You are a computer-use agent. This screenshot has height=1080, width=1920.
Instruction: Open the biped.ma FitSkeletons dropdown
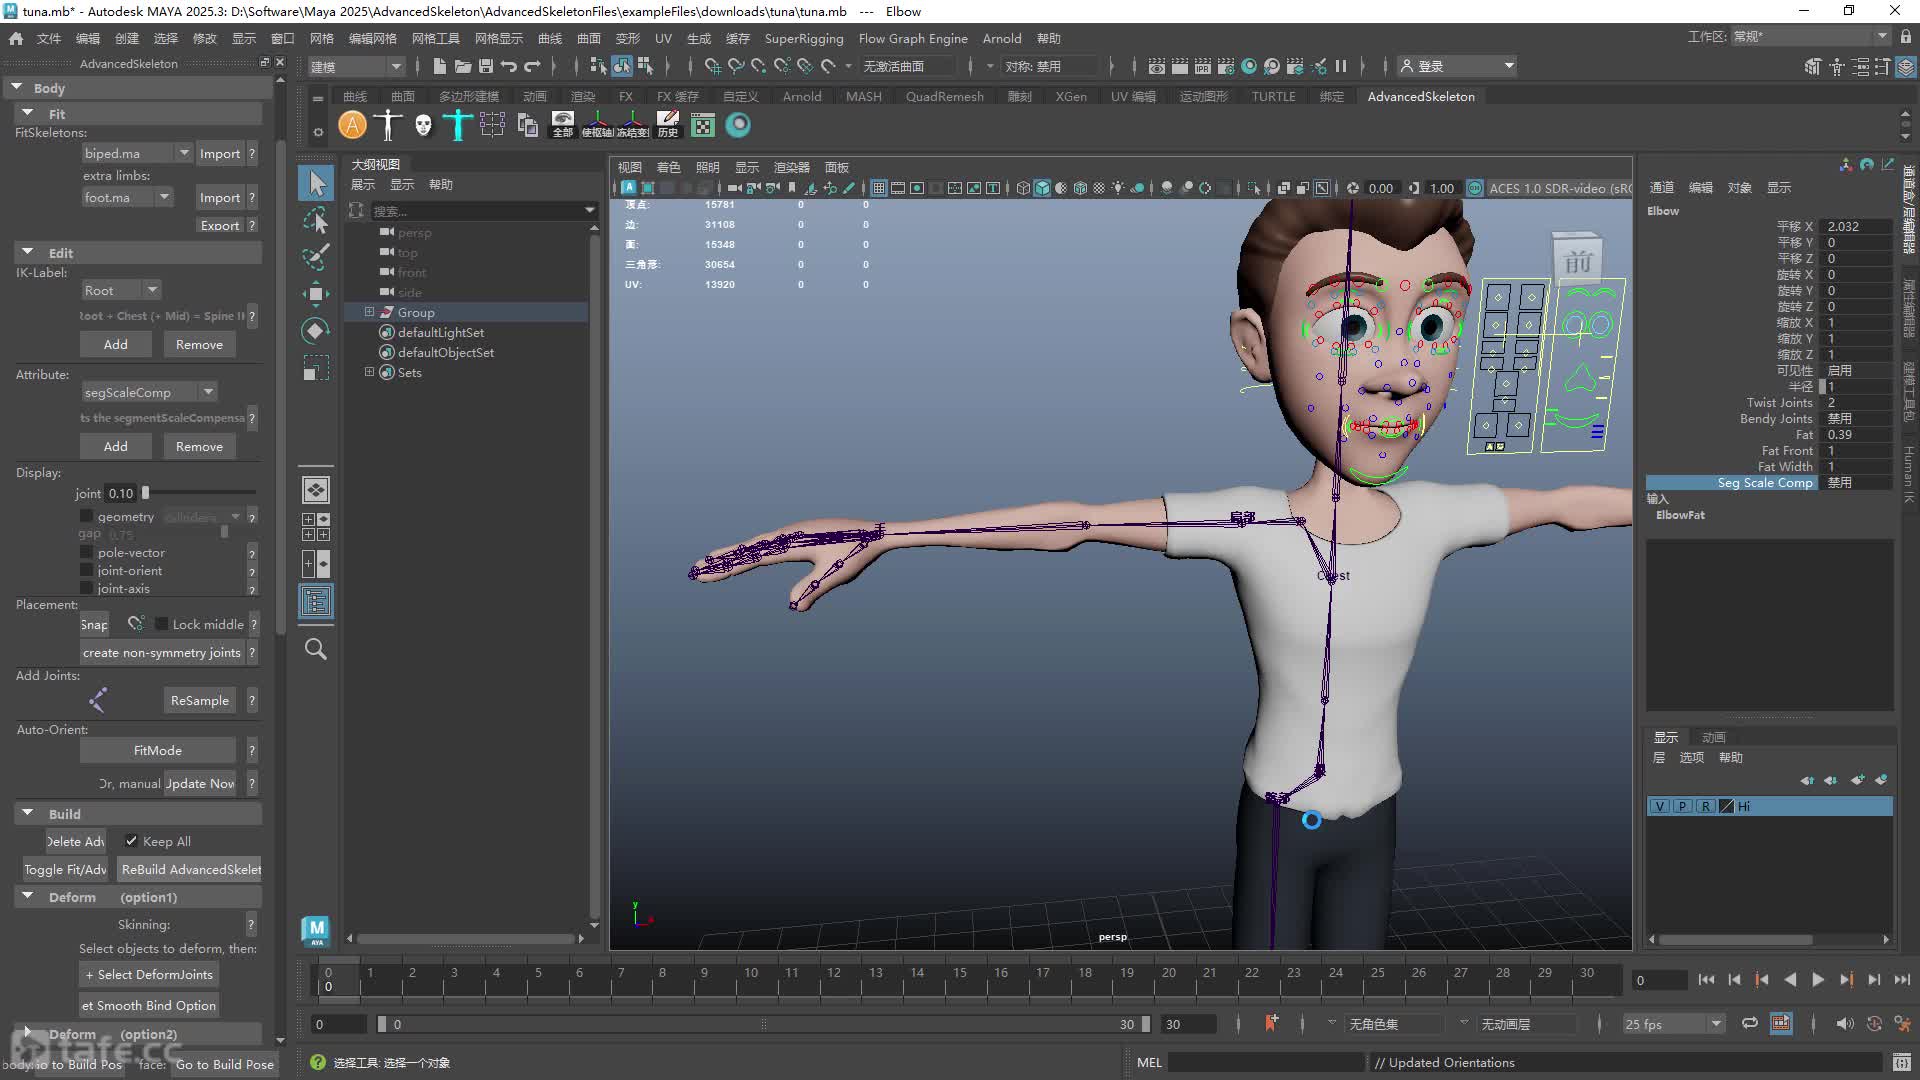(137, 153)
